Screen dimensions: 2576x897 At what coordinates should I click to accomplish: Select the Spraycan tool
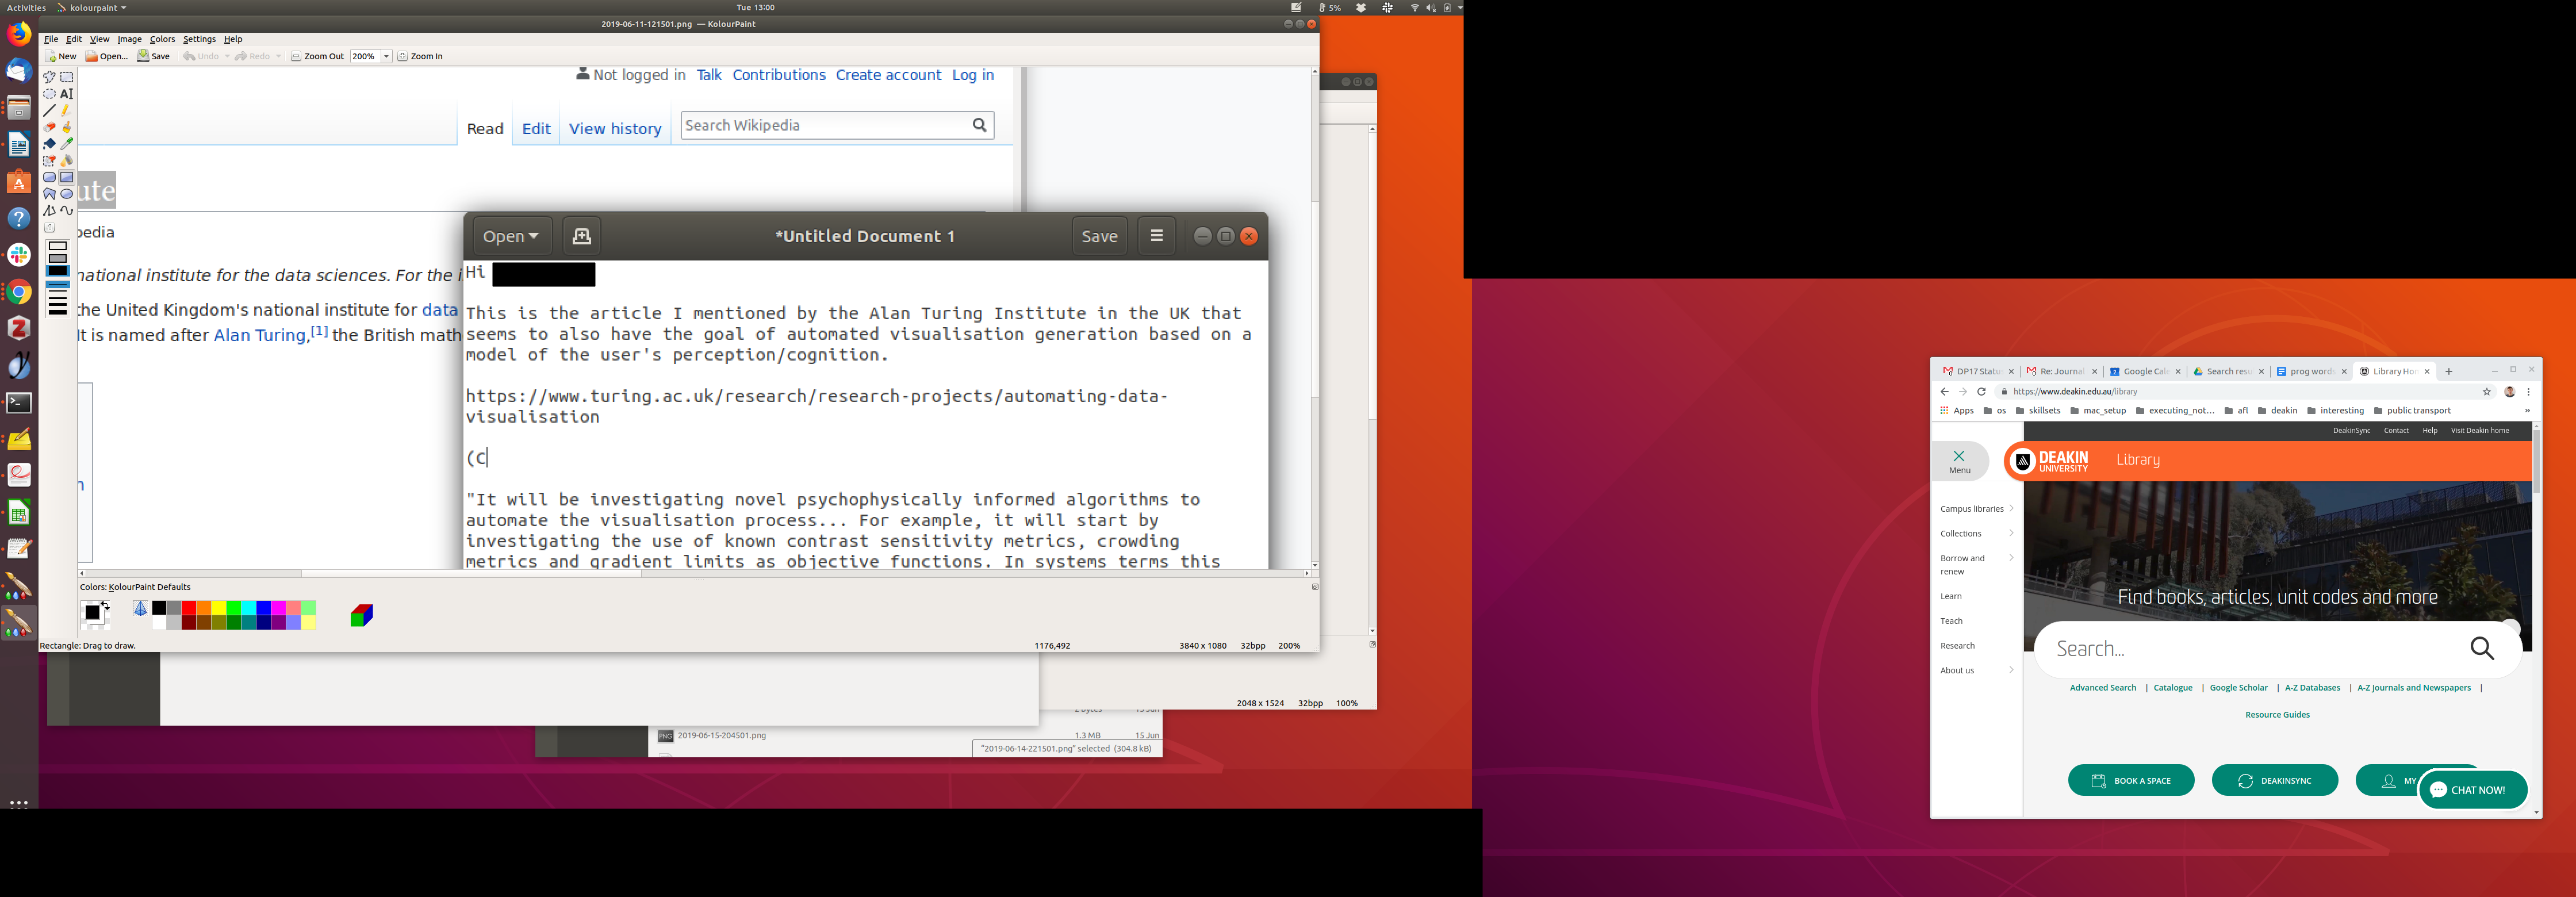(x=67, y=160)
